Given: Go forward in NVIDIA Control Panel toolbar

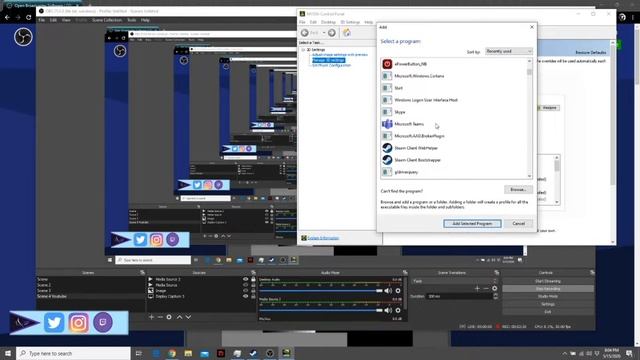Looking at the screenshot, I should coord(332,33).
